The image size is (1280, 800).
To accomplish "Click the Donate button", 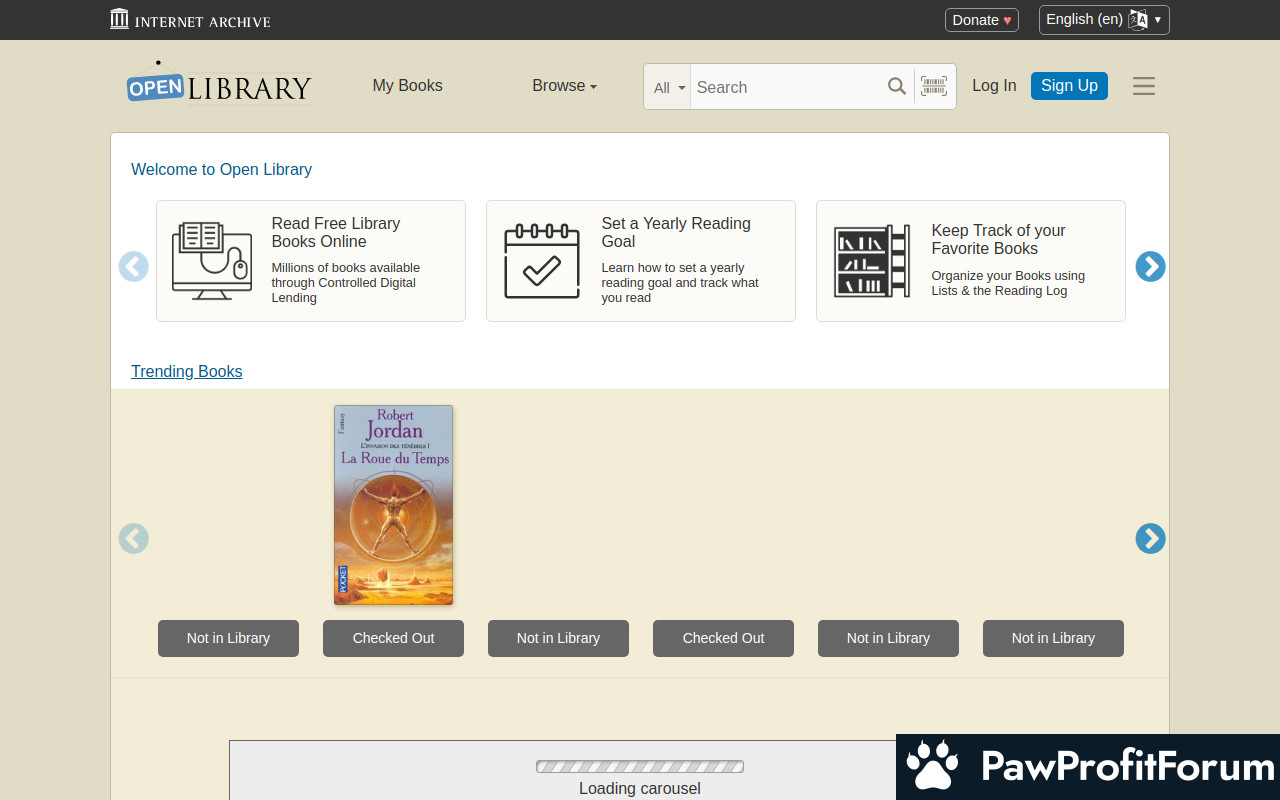I will pyautogui.click(x=981, y=20).
